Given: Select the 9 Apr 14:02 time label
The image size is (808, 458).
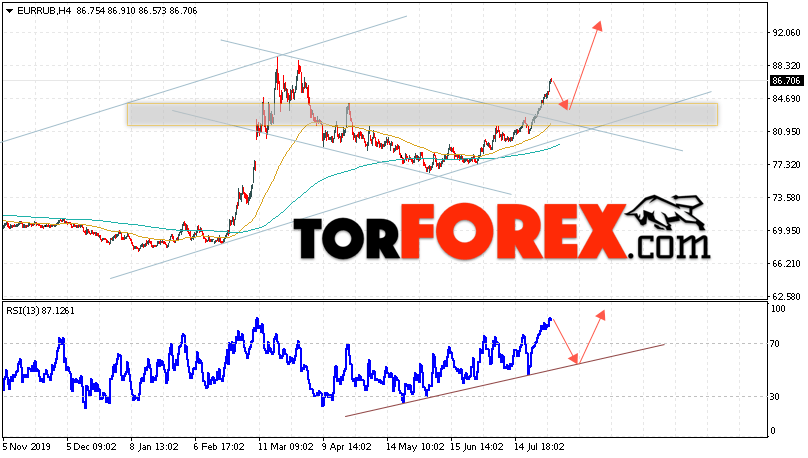Looking at the screenshot, I should pyautogui.click(x=346, y=447).
